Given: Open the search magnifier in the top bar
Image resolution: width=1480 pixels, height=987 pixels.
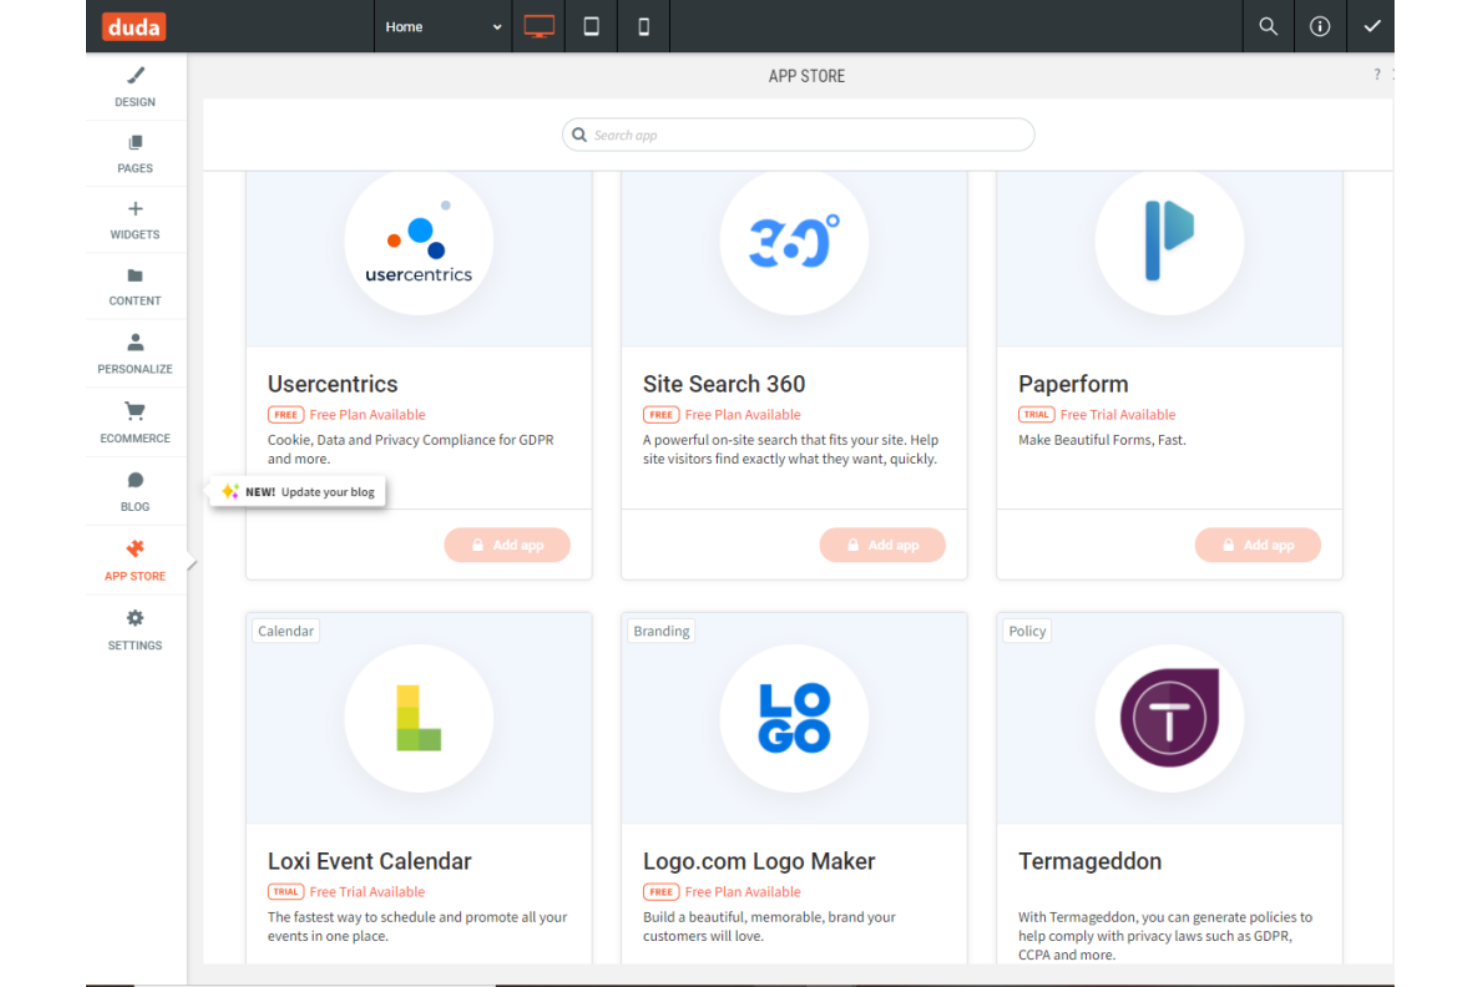Looking at the screenshot, I should (x=1267, y=26).
